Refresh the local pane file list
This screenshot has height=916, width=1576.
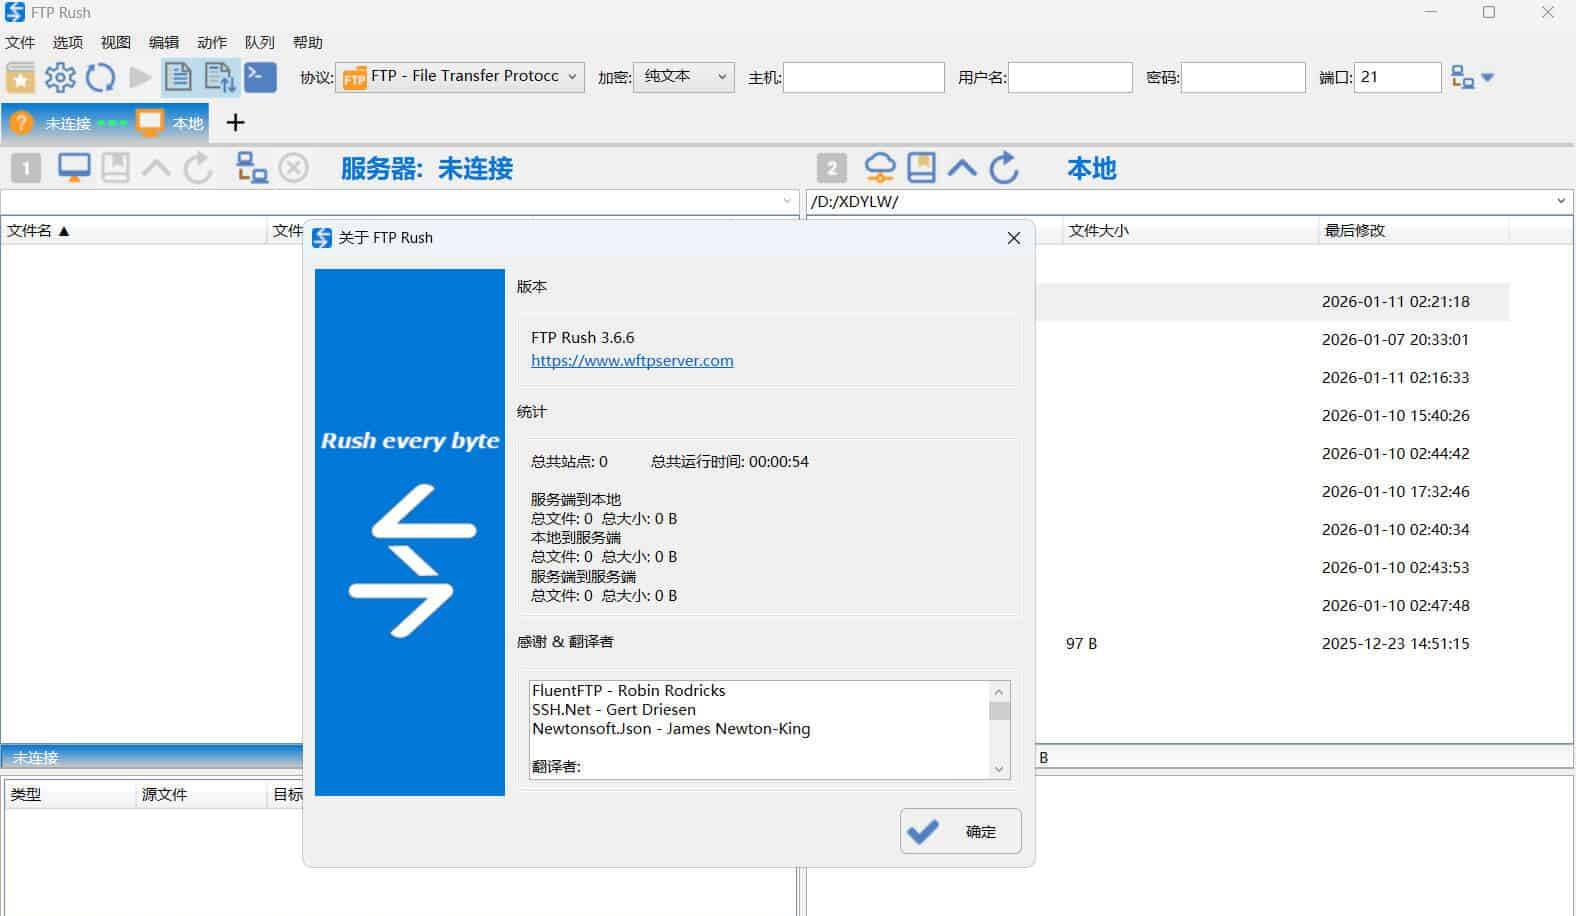1004,168
